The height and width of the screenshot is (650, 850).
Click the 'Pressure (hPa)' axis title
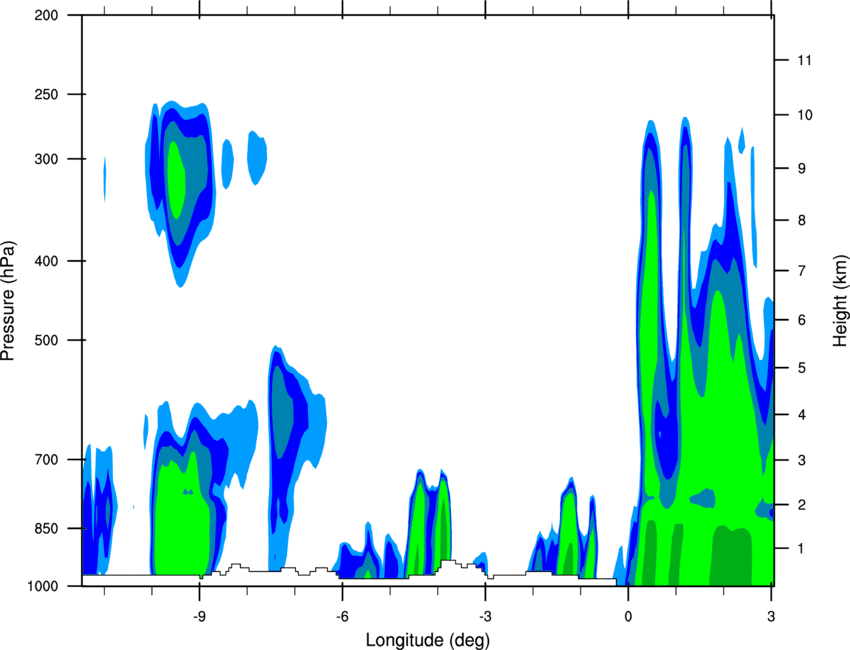[8, 301]
